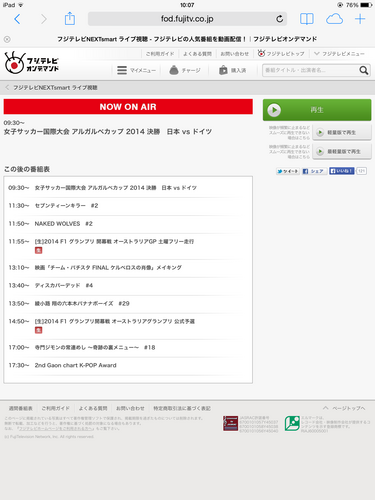
Task: Jump up with ページトップへ link
Action: (344, 408)
